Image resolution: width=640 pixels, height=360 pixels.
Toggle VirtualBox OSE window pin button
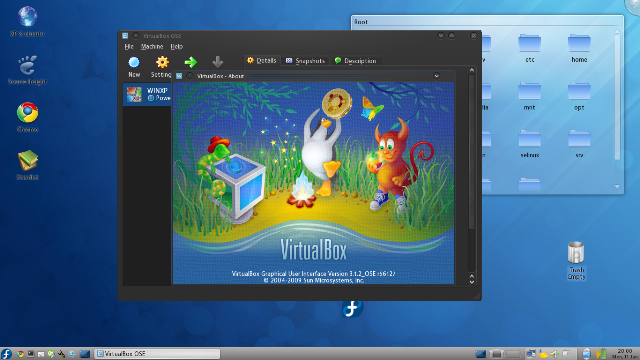pyautogui.click(x=136, y=36)
